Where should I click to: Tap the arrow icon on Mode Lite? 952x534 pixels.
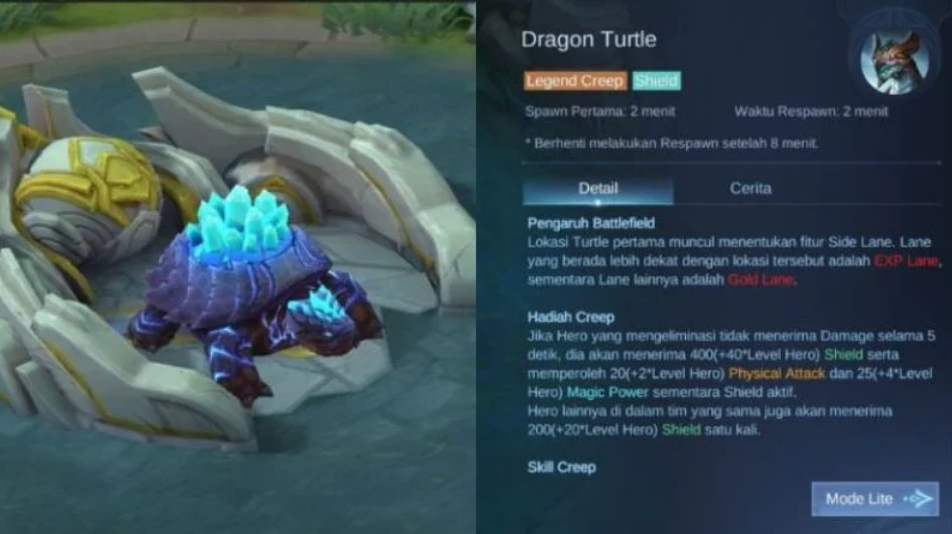(x=918, y=499)
